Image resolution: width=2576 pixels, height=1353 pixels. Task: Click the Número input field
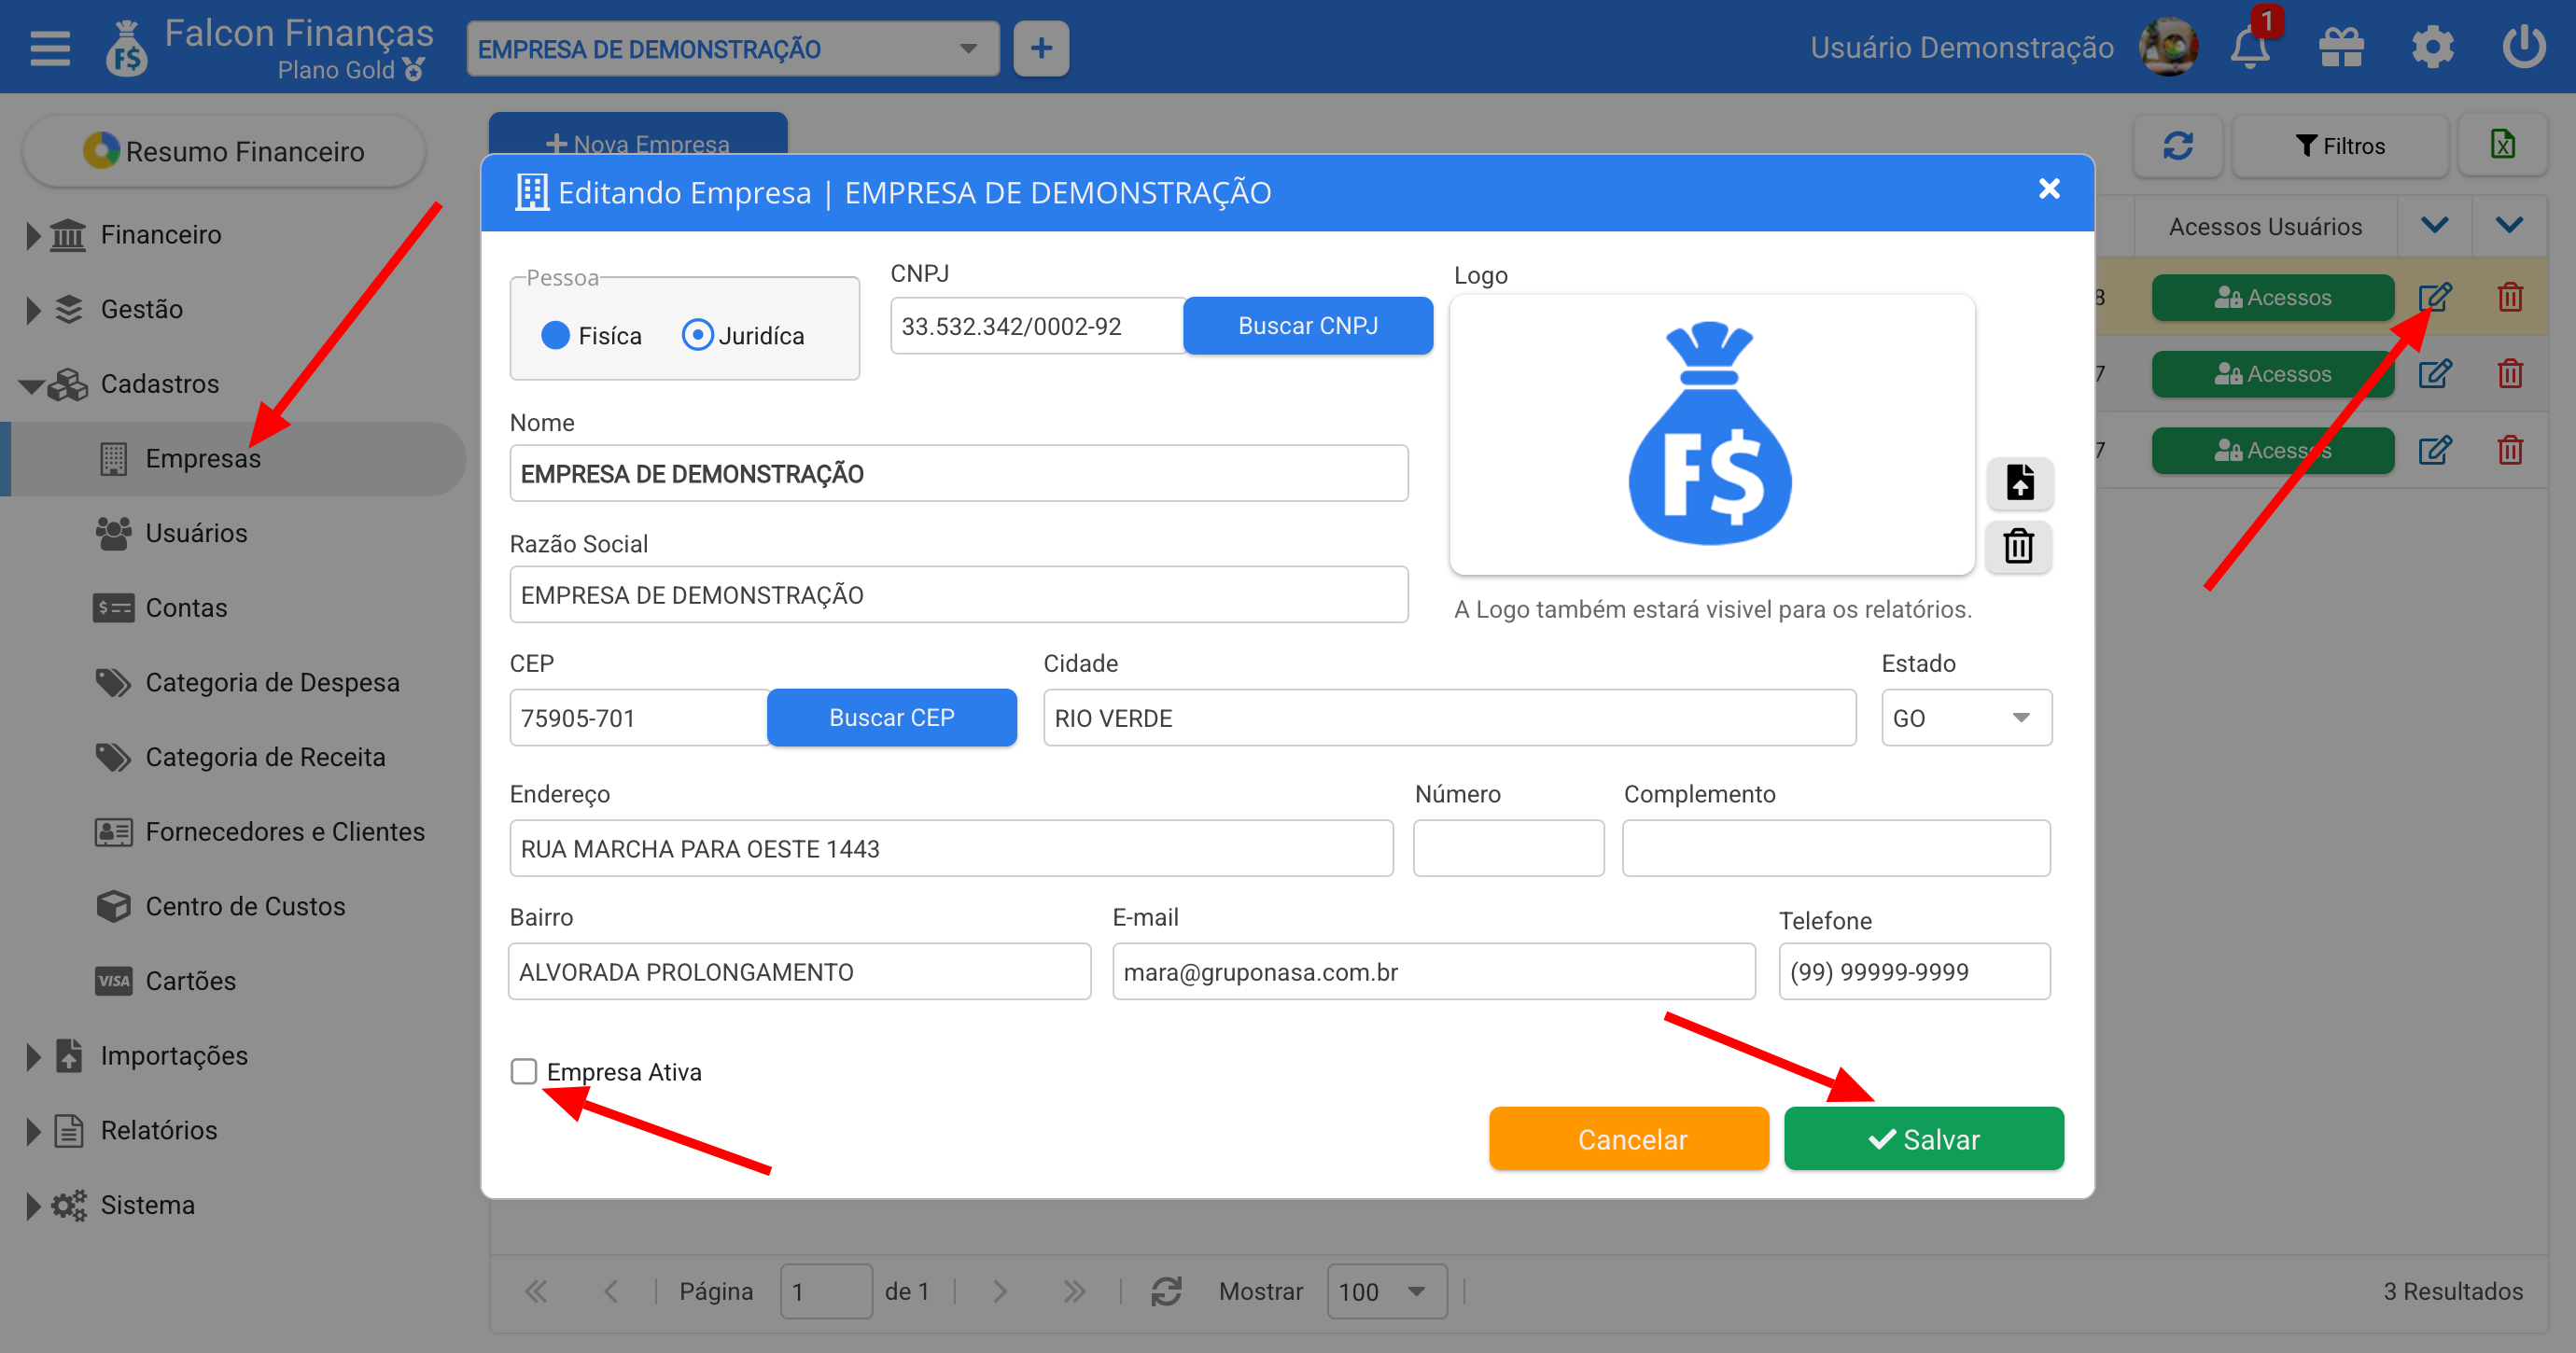pyautogui.click(x=1507, y=848)
